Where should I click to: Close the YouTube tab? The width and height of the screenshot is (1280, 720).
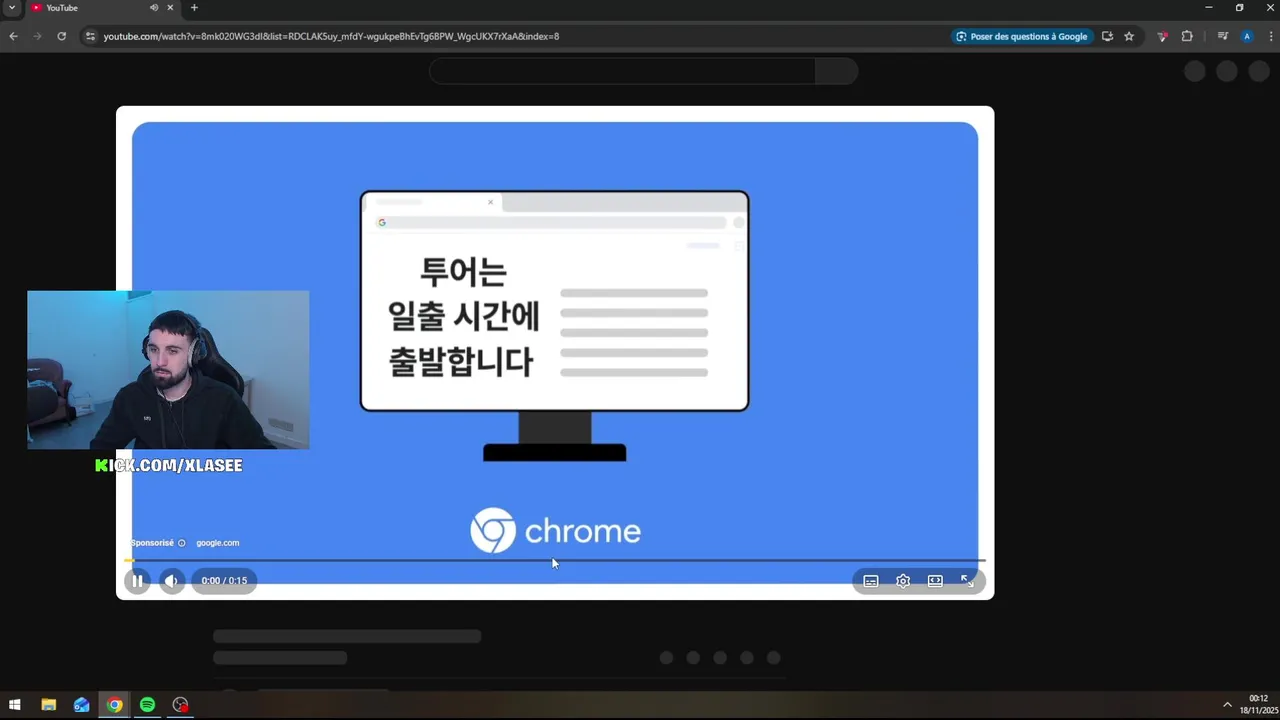pyautogui.click(x=170, y=8)
